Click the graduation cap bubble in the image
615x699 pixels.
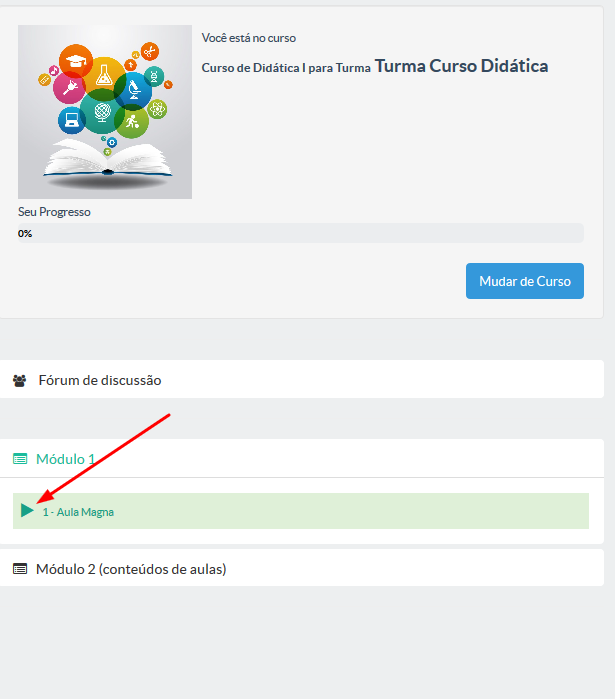tap(76, 61)
